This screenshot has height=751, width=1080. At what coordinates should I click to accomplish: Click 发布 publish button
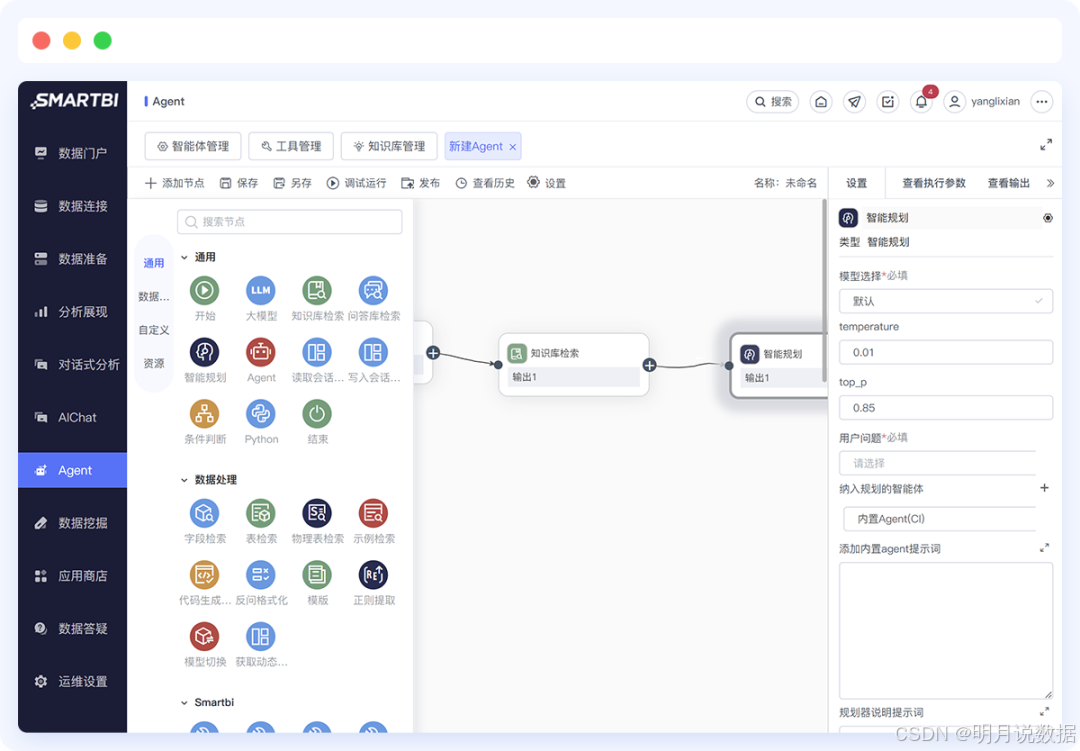420,183
